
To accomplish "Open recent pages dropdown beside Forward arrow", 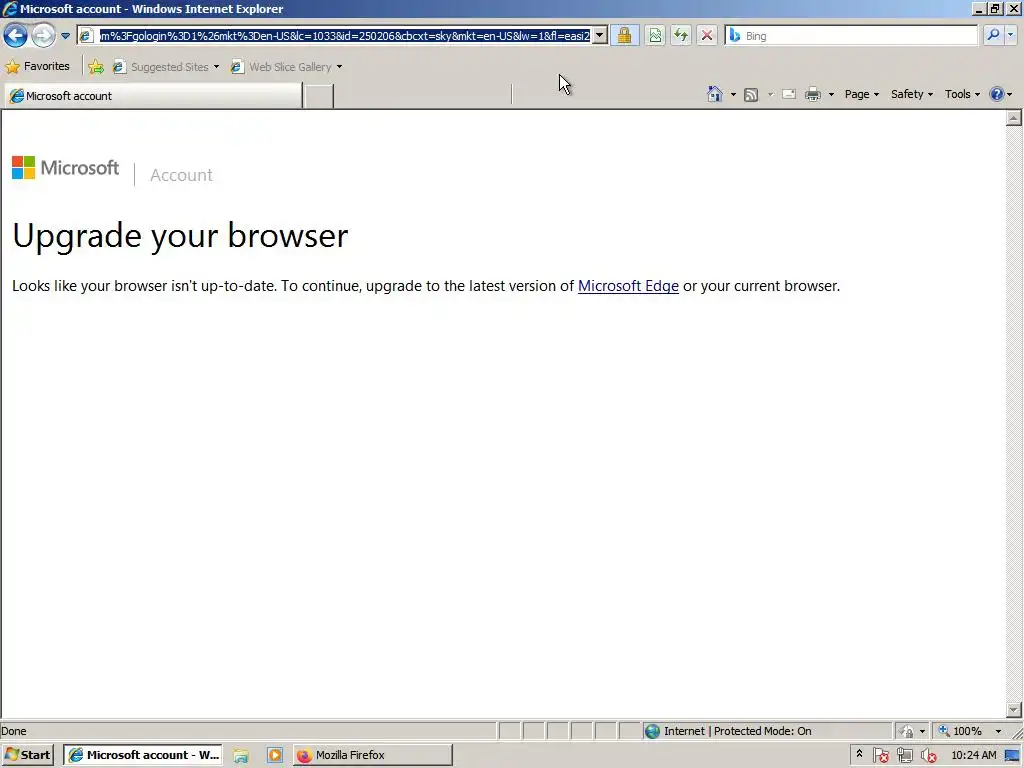I will pos(65,36).
